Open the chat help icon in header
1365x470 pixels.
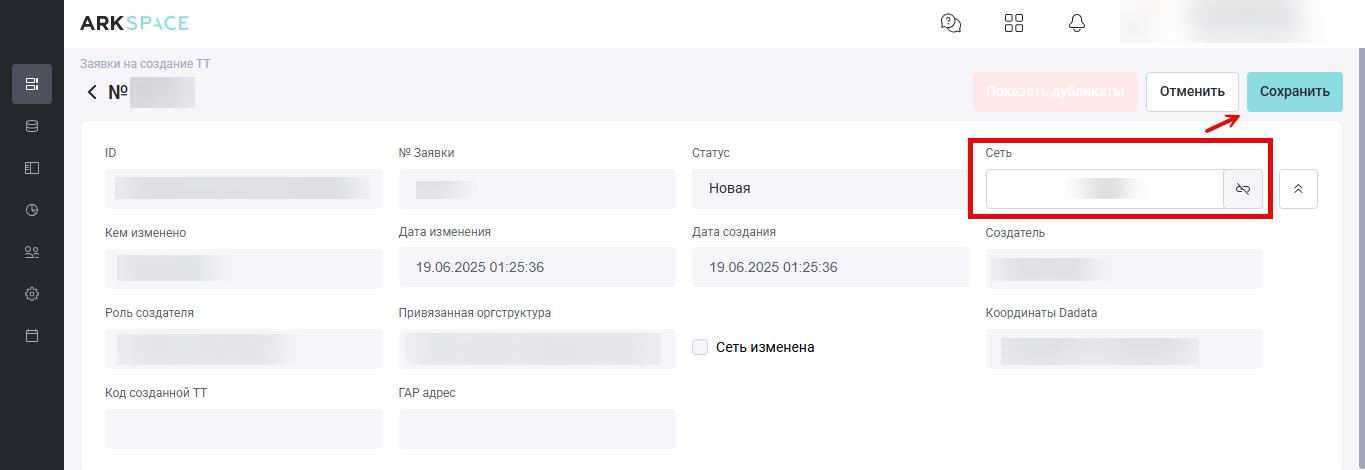(951, 23)
